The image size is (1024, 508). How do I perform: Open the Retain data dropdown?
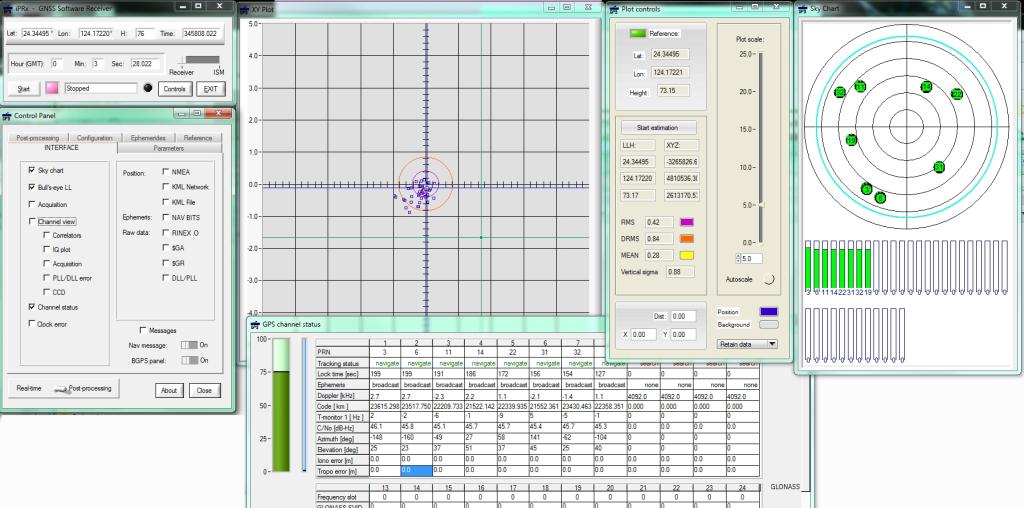747,344
